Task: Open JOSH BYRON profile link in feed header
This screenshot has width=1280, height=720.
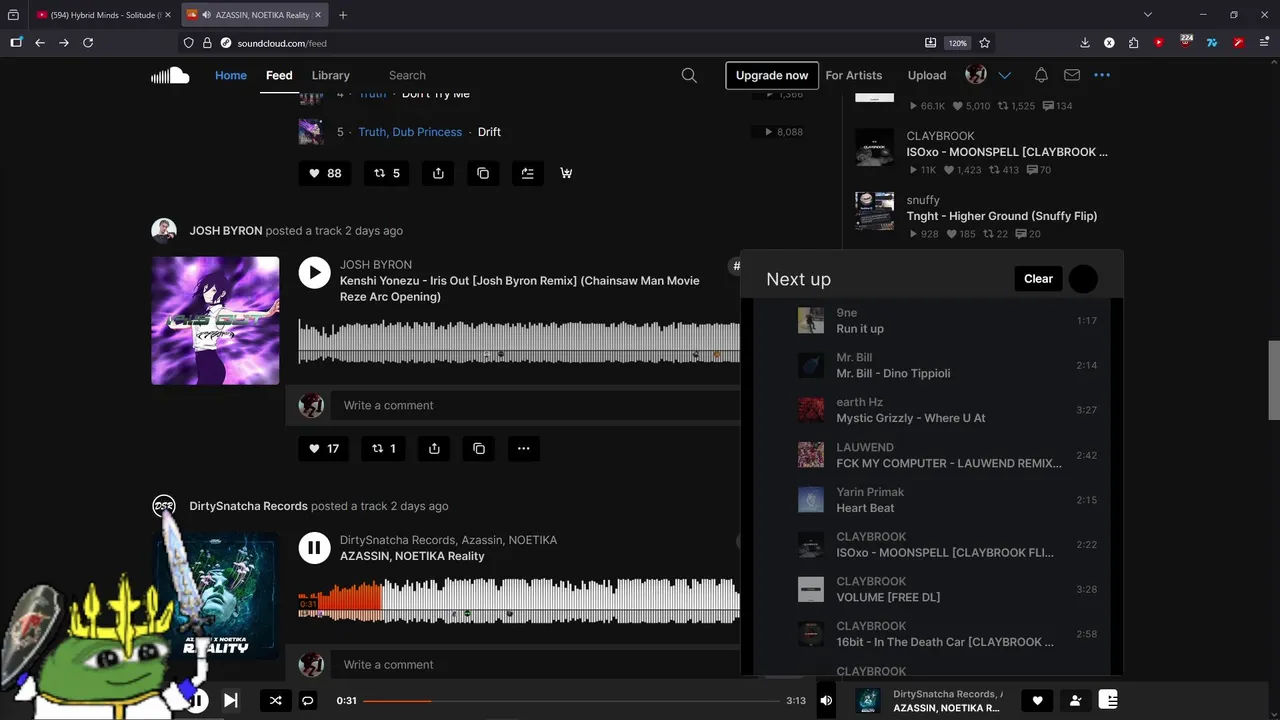Action: pos(226,230)
